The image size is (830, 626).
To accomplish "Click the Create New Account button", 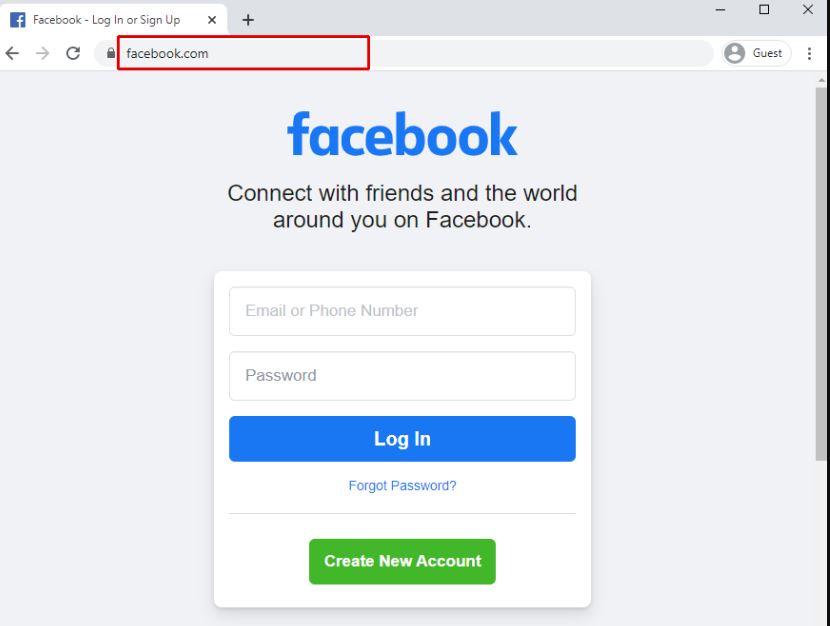I will [x=402, y=561].
